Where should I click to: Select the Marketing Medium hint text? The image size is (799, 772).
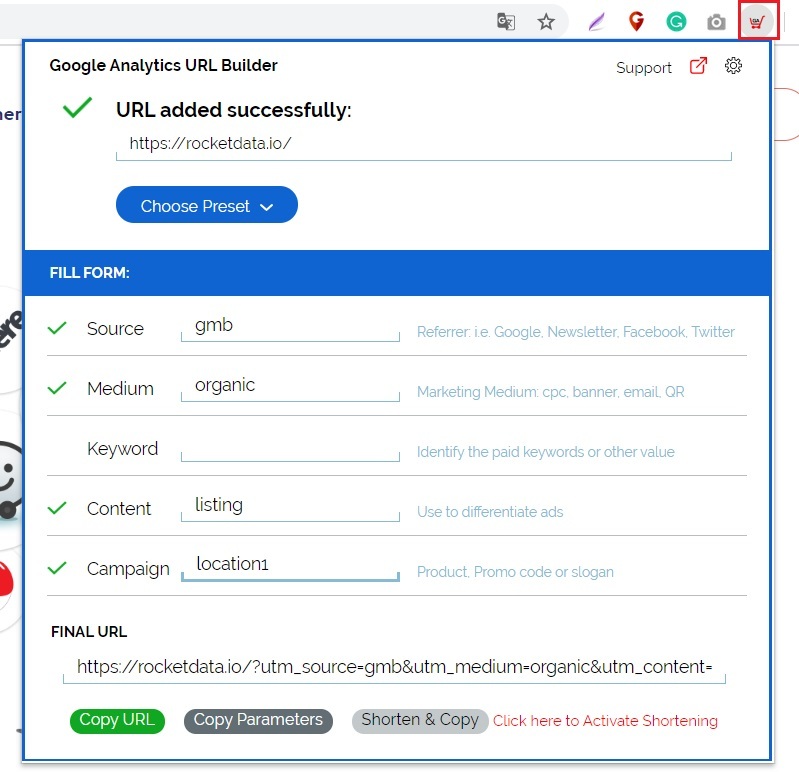[x=550, y=392]
